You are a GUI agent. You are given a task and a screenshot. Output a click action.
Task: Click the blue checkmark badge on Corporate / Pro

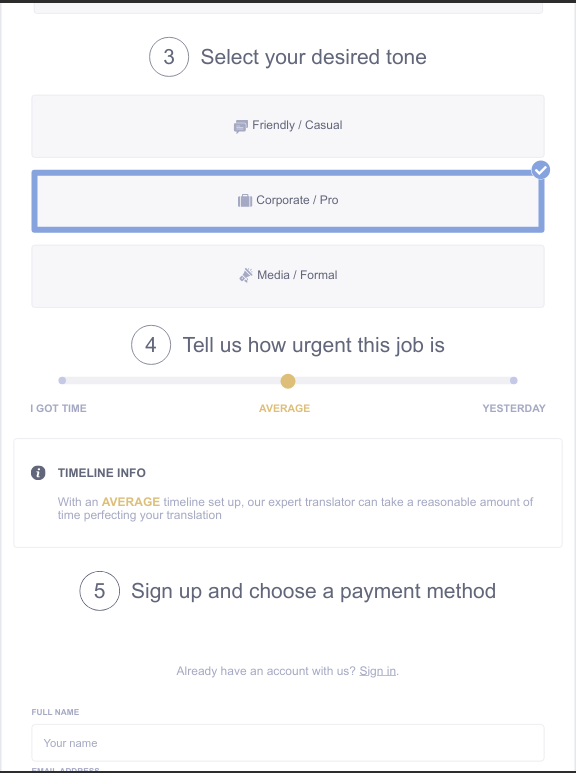click(540, 170)
